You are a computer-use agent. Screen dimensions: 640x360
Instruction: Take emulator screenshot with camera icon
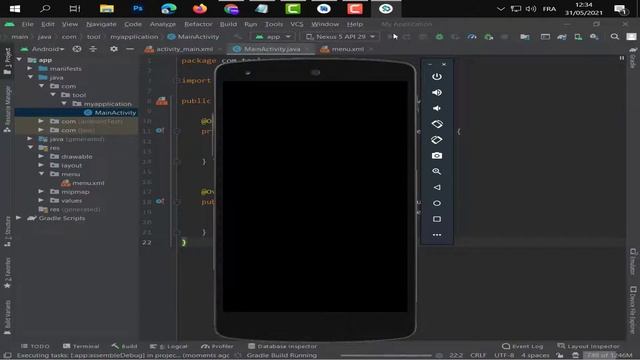[x=437, y=156]
